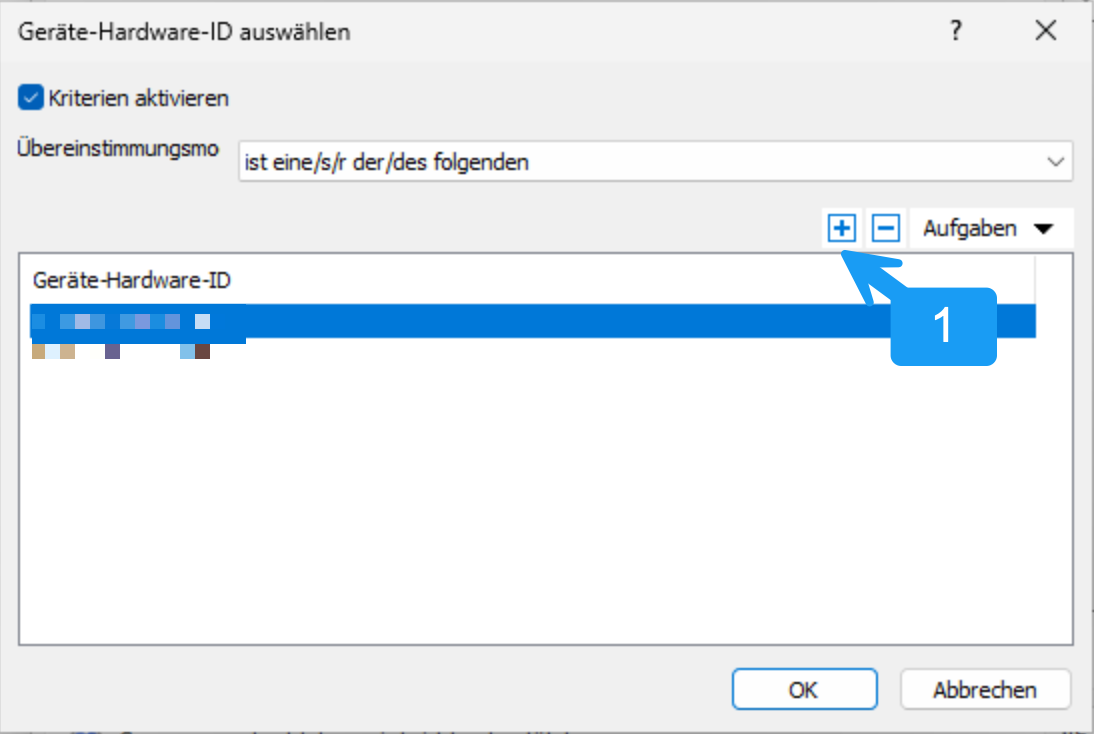Click the question mark help icon

tap(956, 31)
